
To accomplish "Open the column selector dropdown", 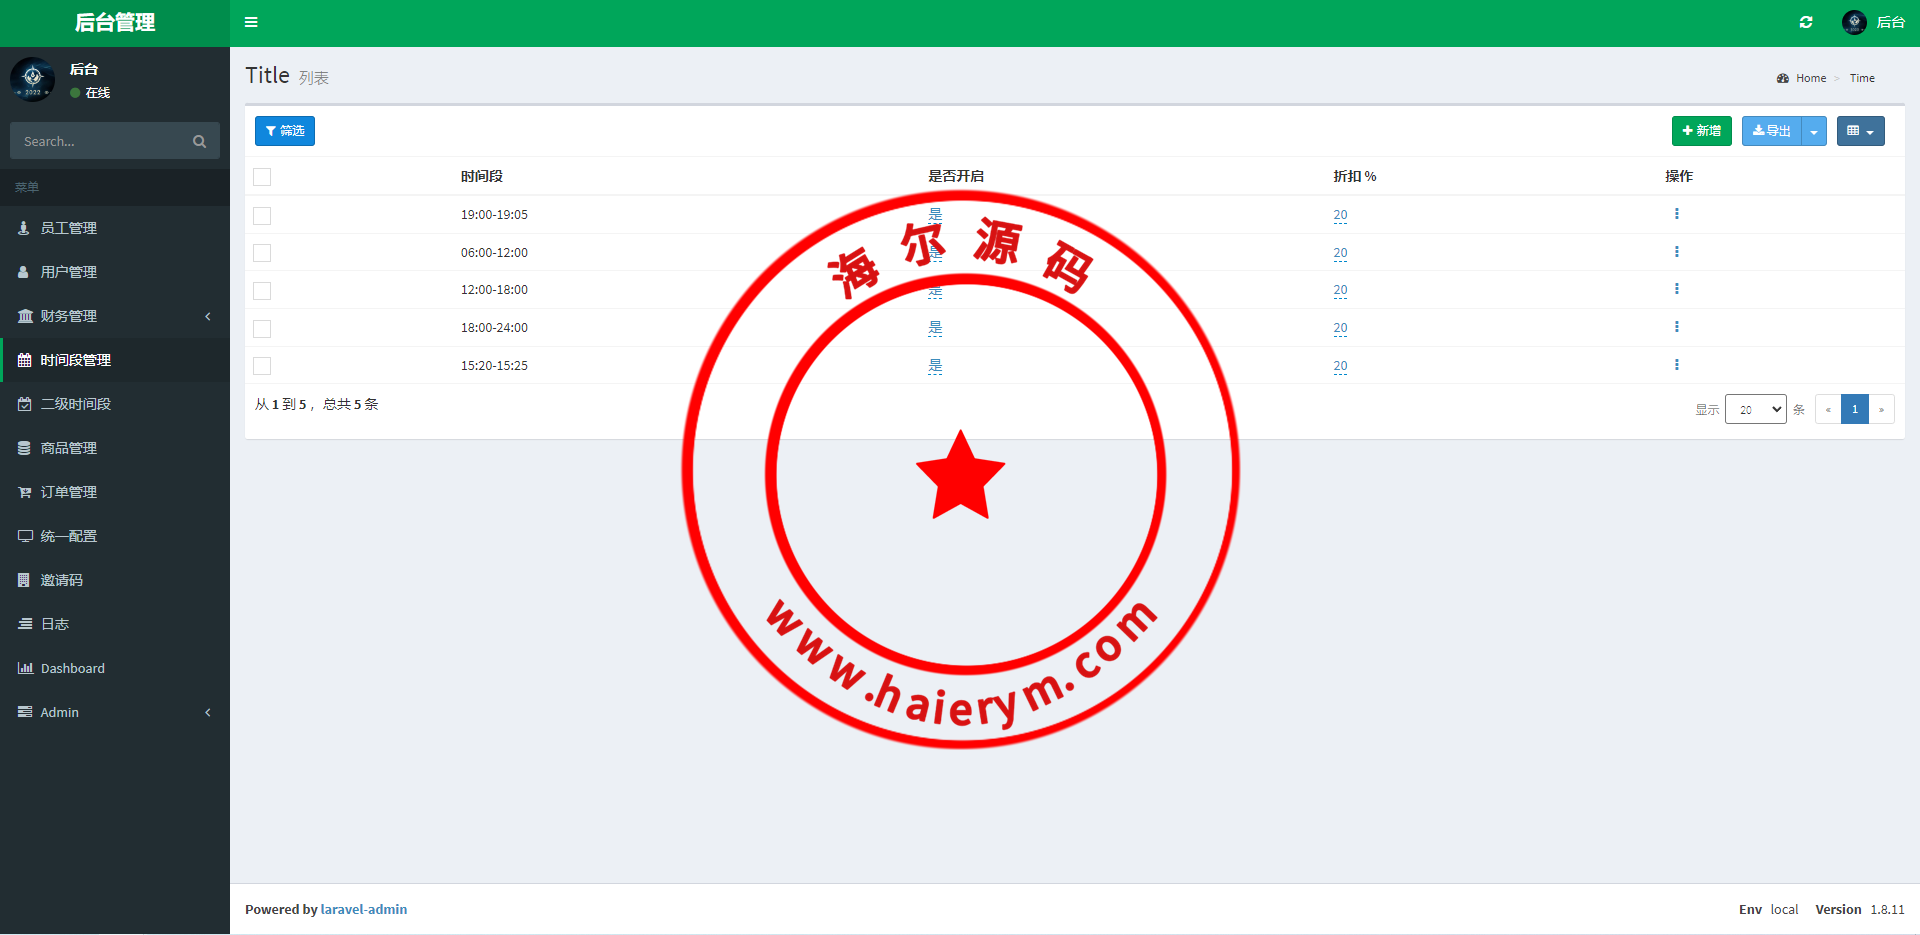I will coord(1860,131).
